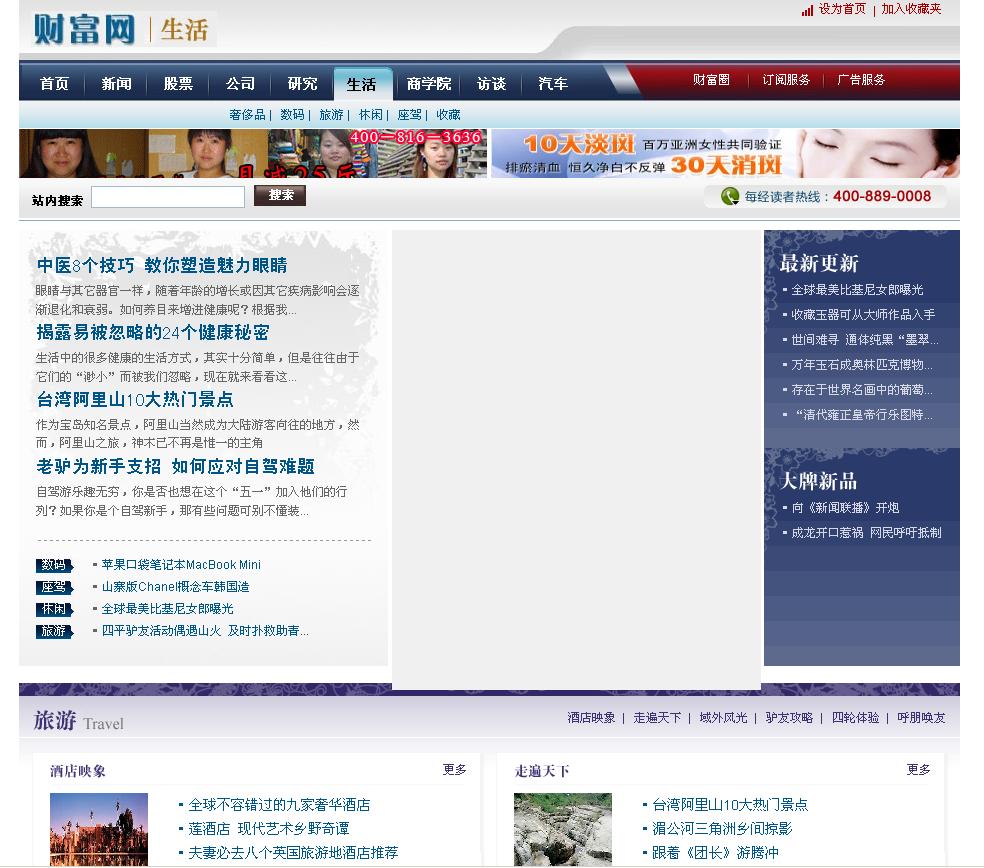Viewport: 984px width, 868px height.
Task: Open the 400-816-3636 photo banner ad
Action: (x=253, y=153)
